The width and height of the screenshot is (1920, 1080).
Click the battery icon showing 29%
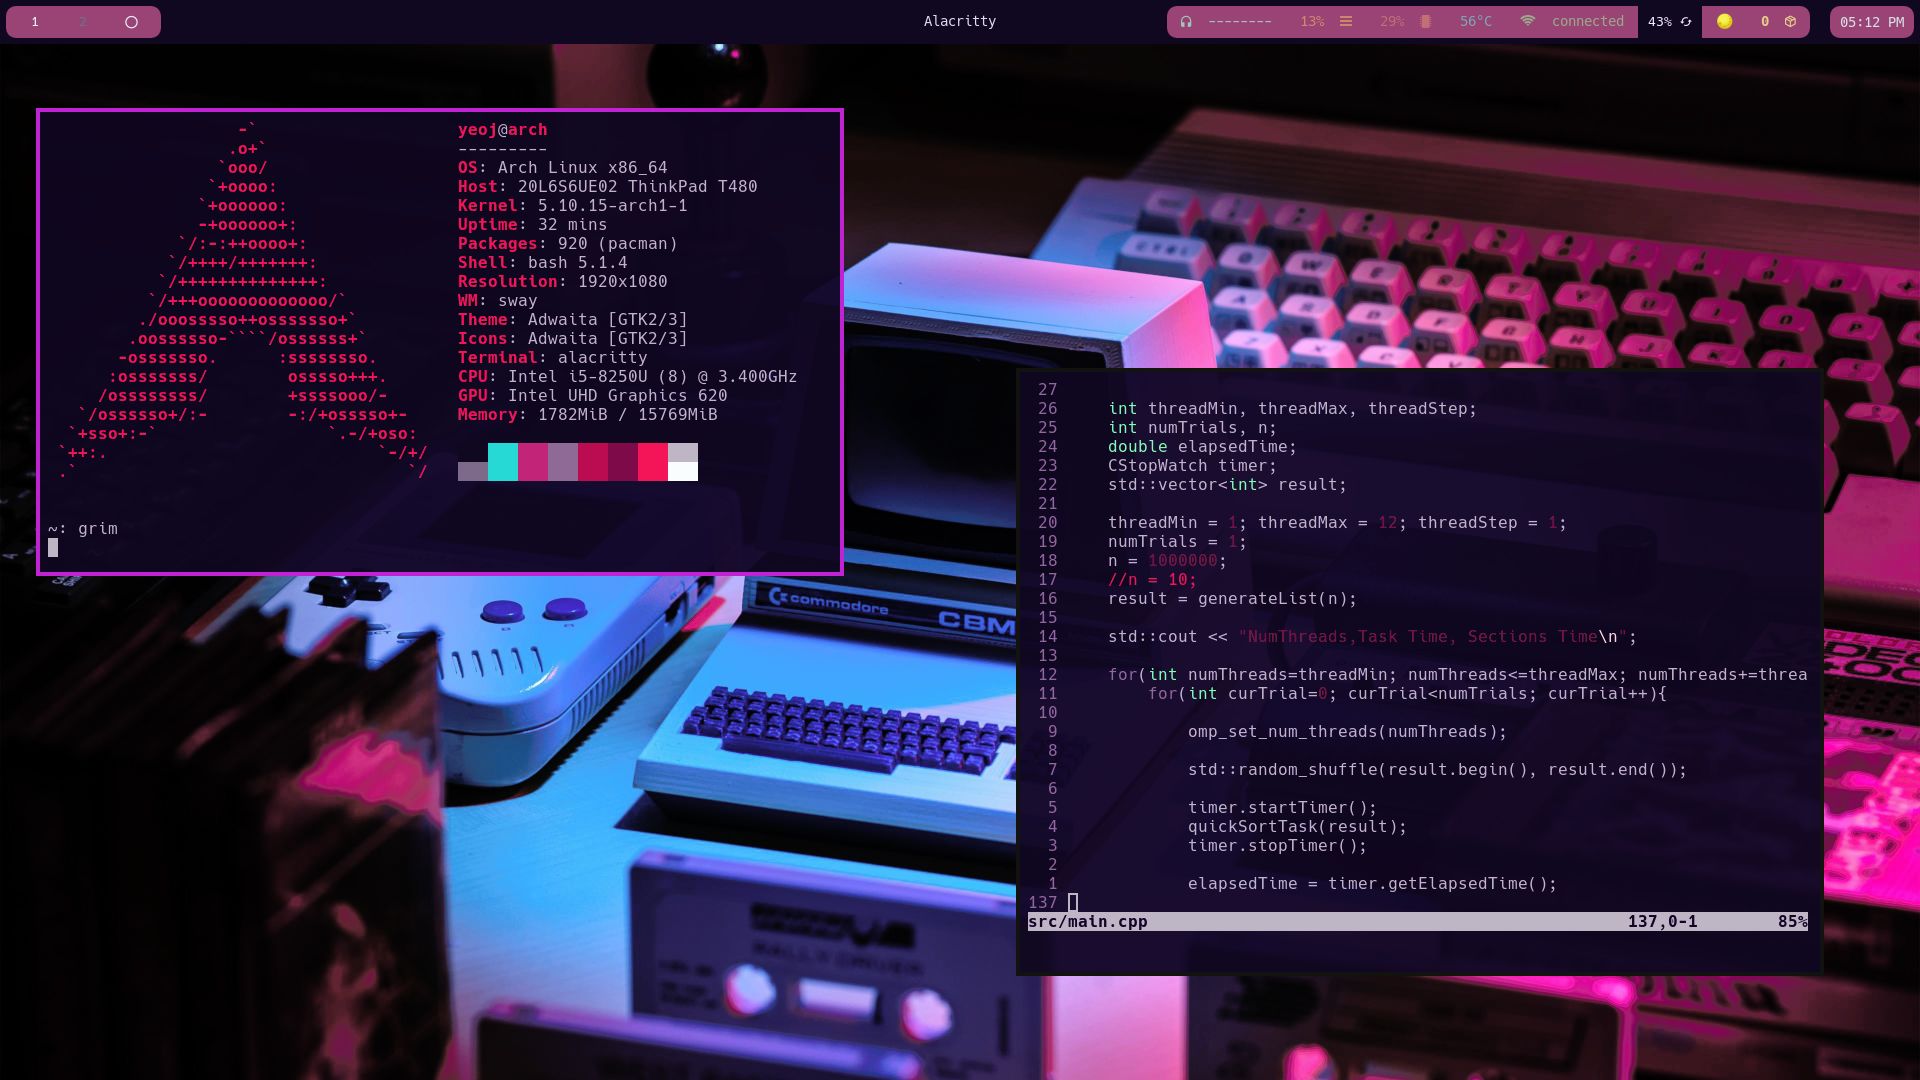1424,21
